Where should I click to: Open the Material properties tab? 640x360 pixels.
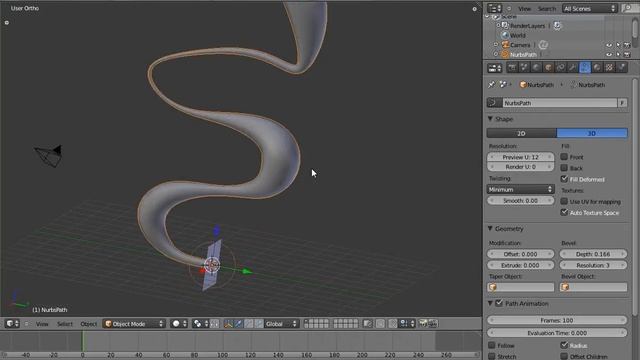point(597,68)
